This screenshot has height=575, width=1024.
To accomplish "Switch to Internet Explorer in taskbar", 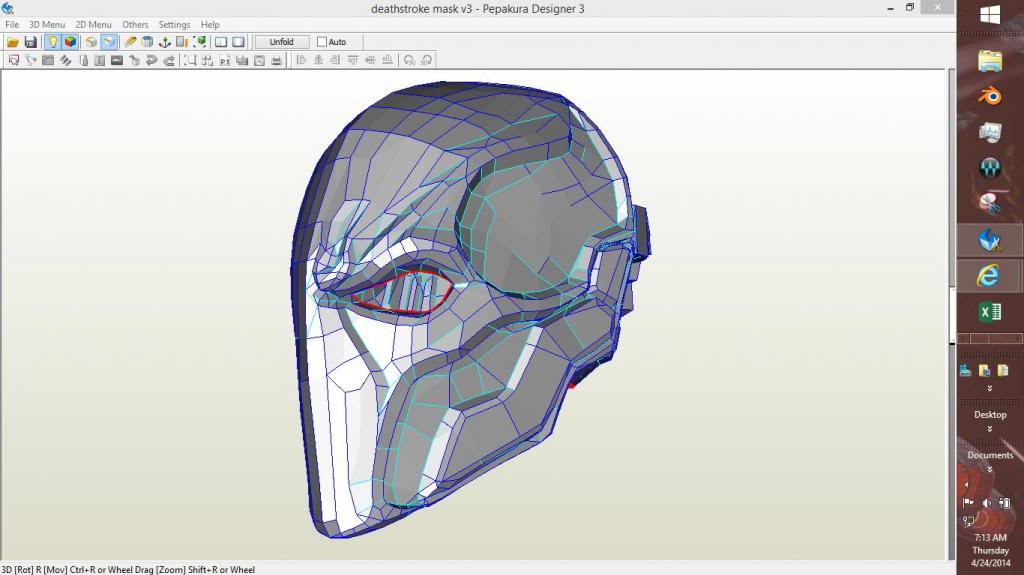I will [990, 275].
